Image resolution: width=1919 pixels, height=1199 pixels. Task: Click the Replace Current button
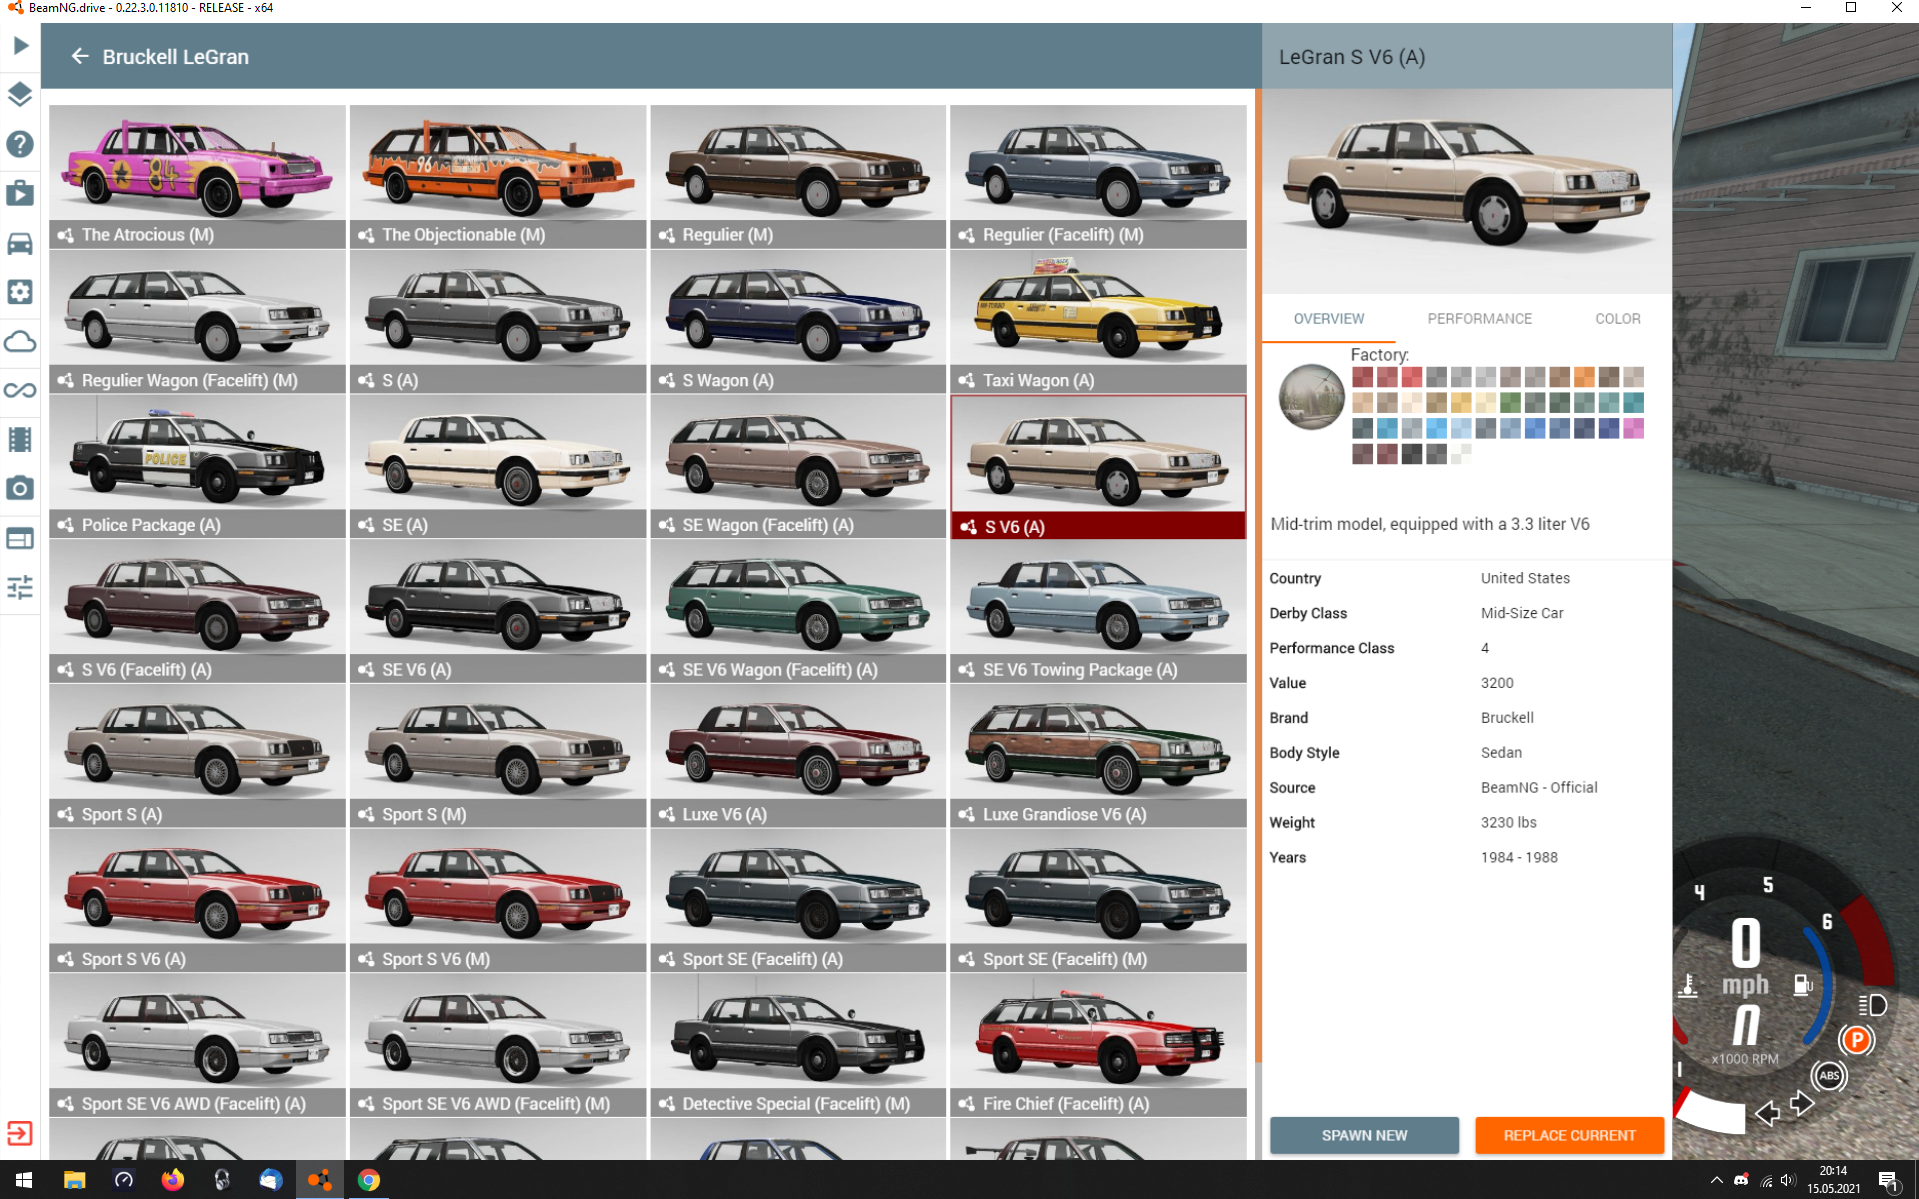tap(1569, 1135)
